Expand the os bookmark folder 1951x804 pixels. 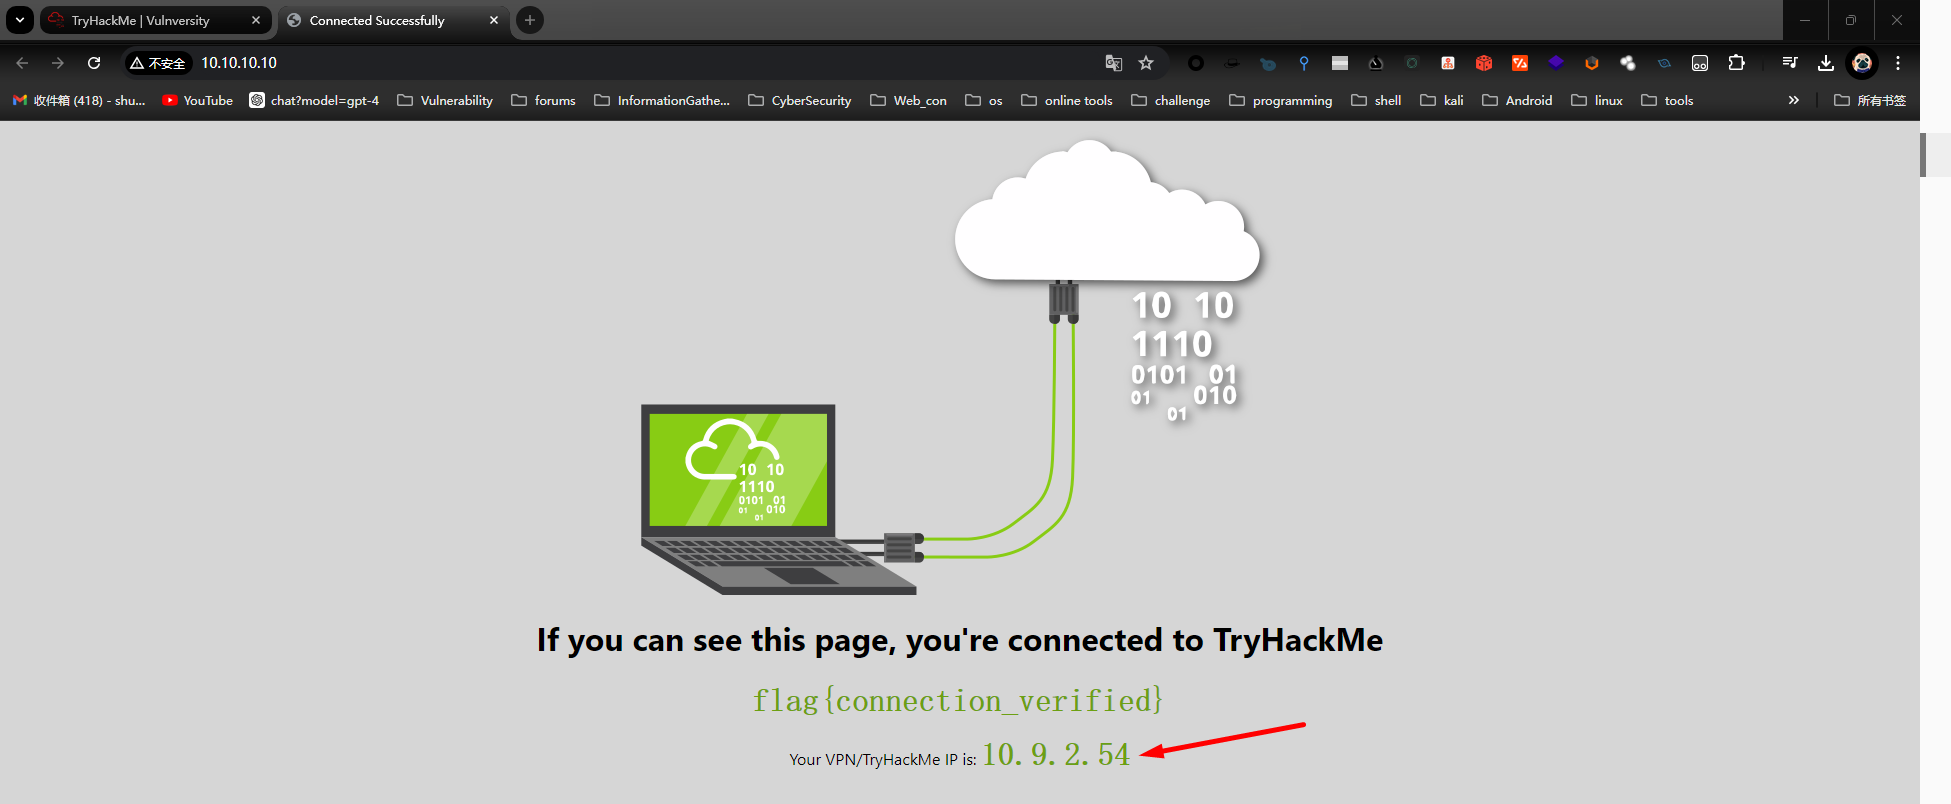pos(984,100)
